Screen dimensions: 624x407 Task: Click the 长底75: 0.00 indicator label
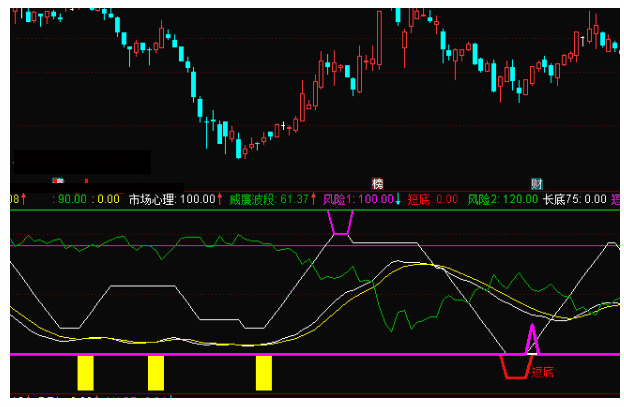575,199
